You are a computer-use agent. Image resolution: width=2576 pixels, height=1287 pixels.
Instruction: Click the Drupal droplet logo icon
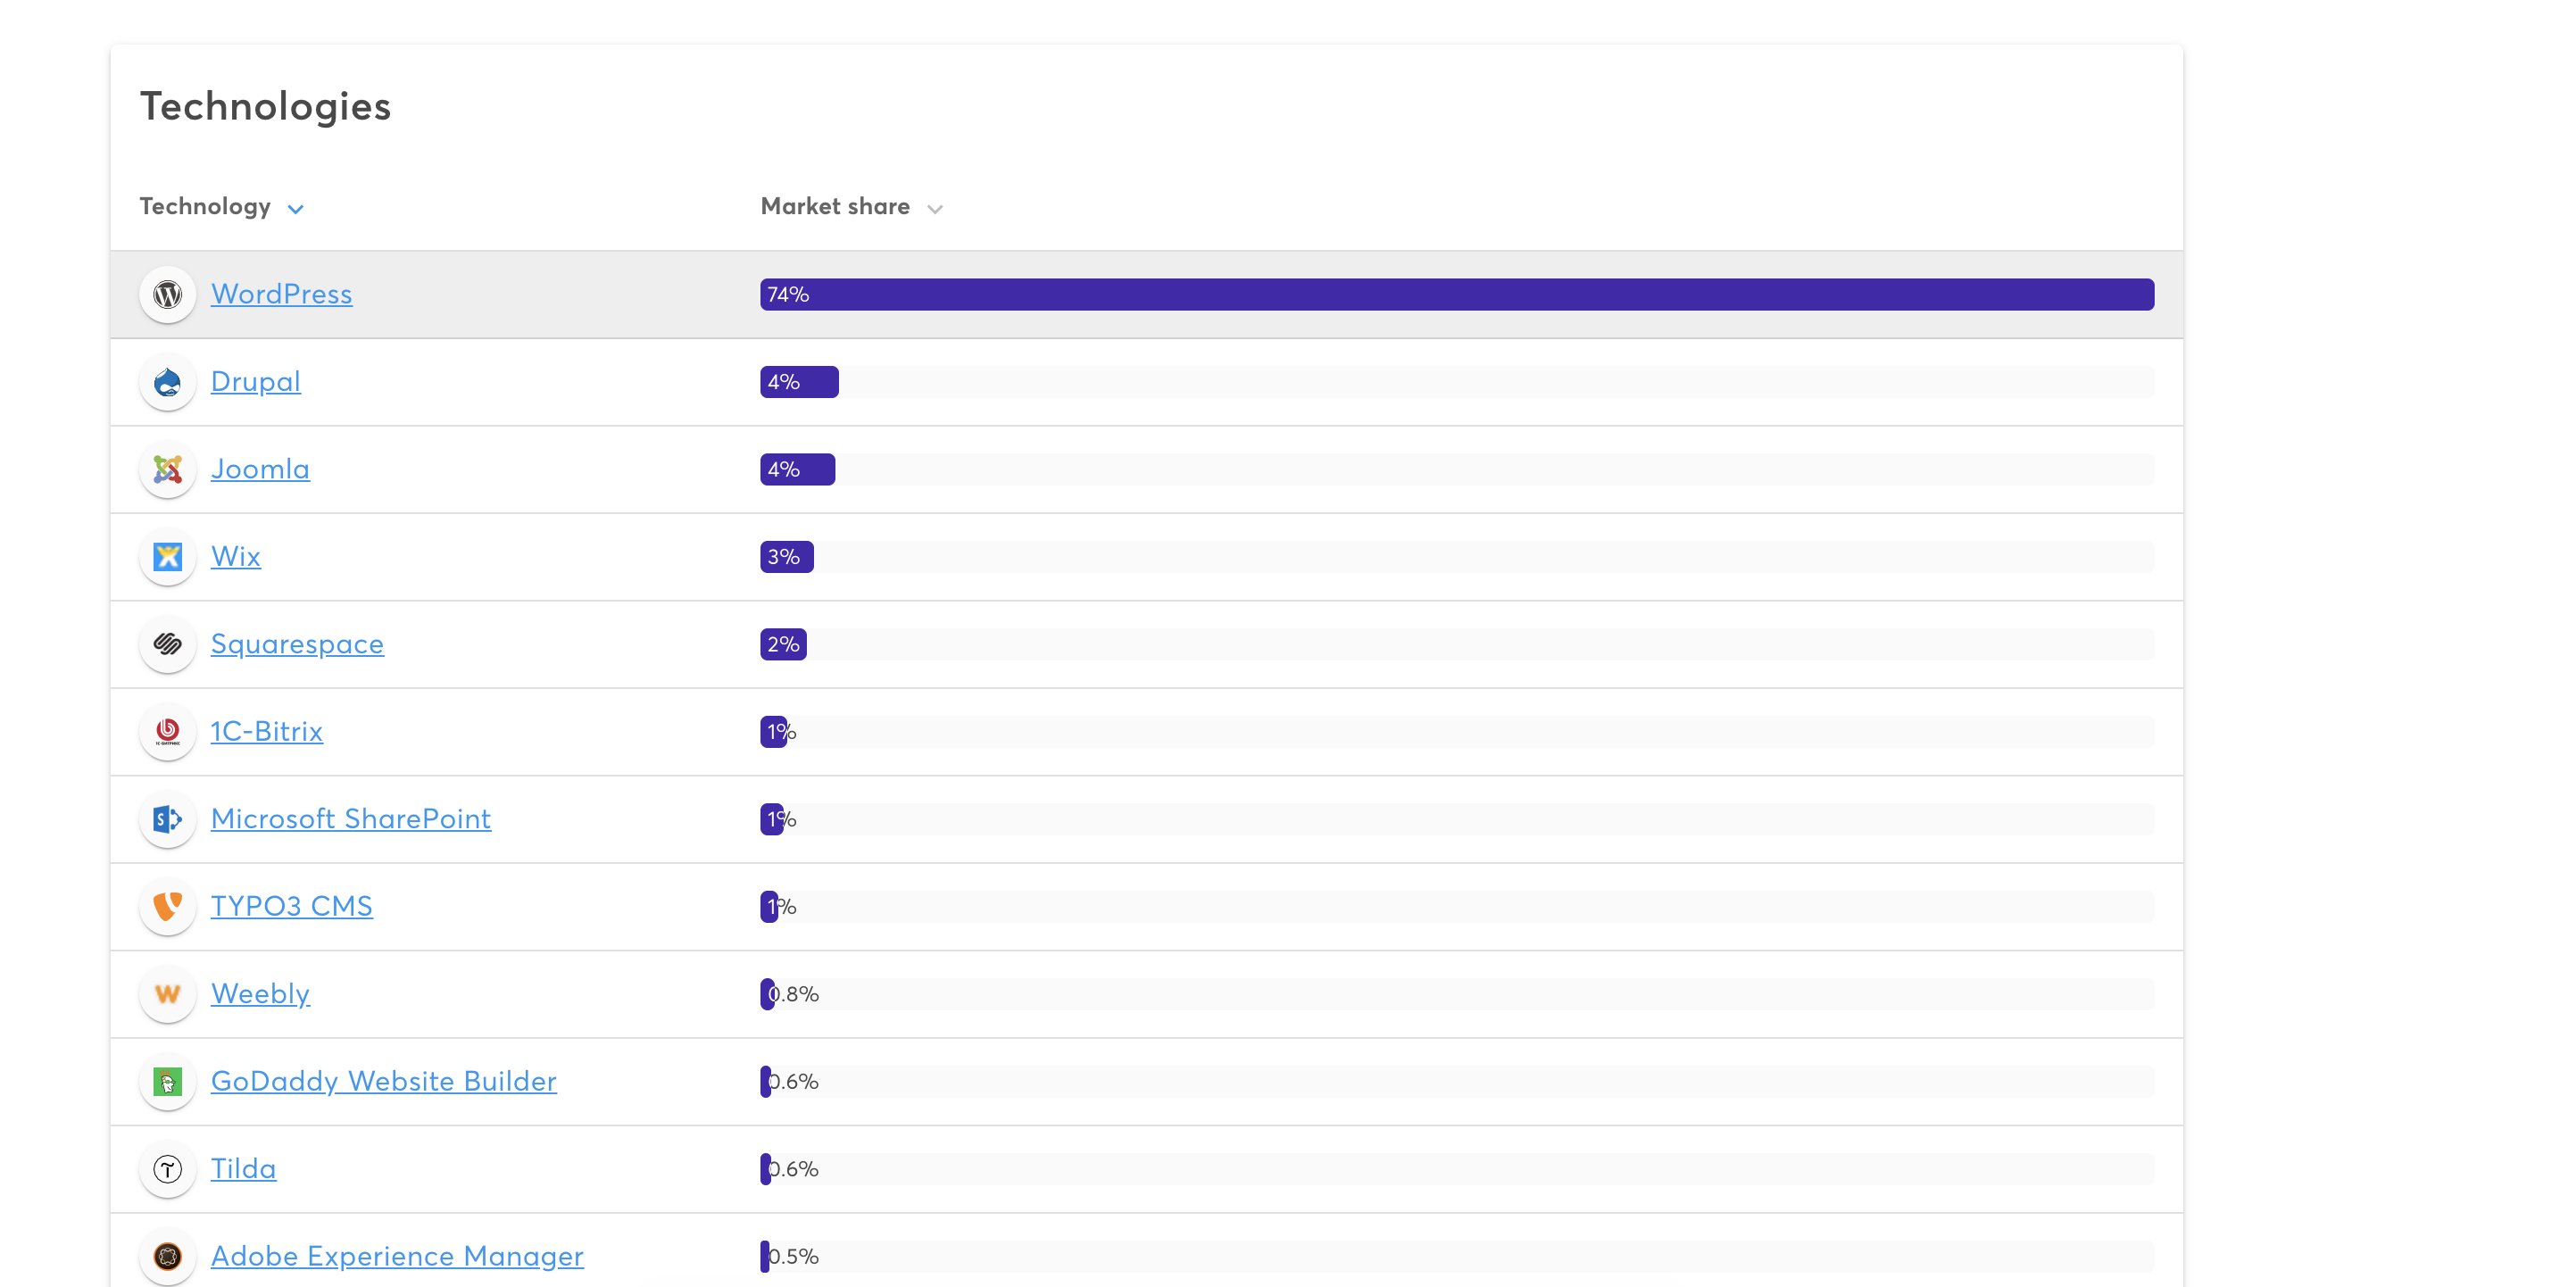coord(167,382)
